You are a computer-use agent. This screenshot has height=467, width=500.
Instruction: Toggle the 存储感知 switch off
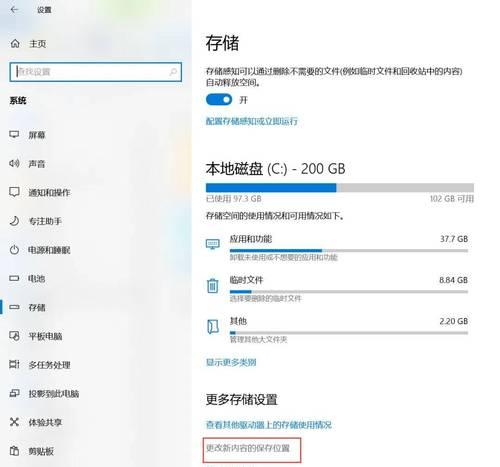tap(219, 99)
